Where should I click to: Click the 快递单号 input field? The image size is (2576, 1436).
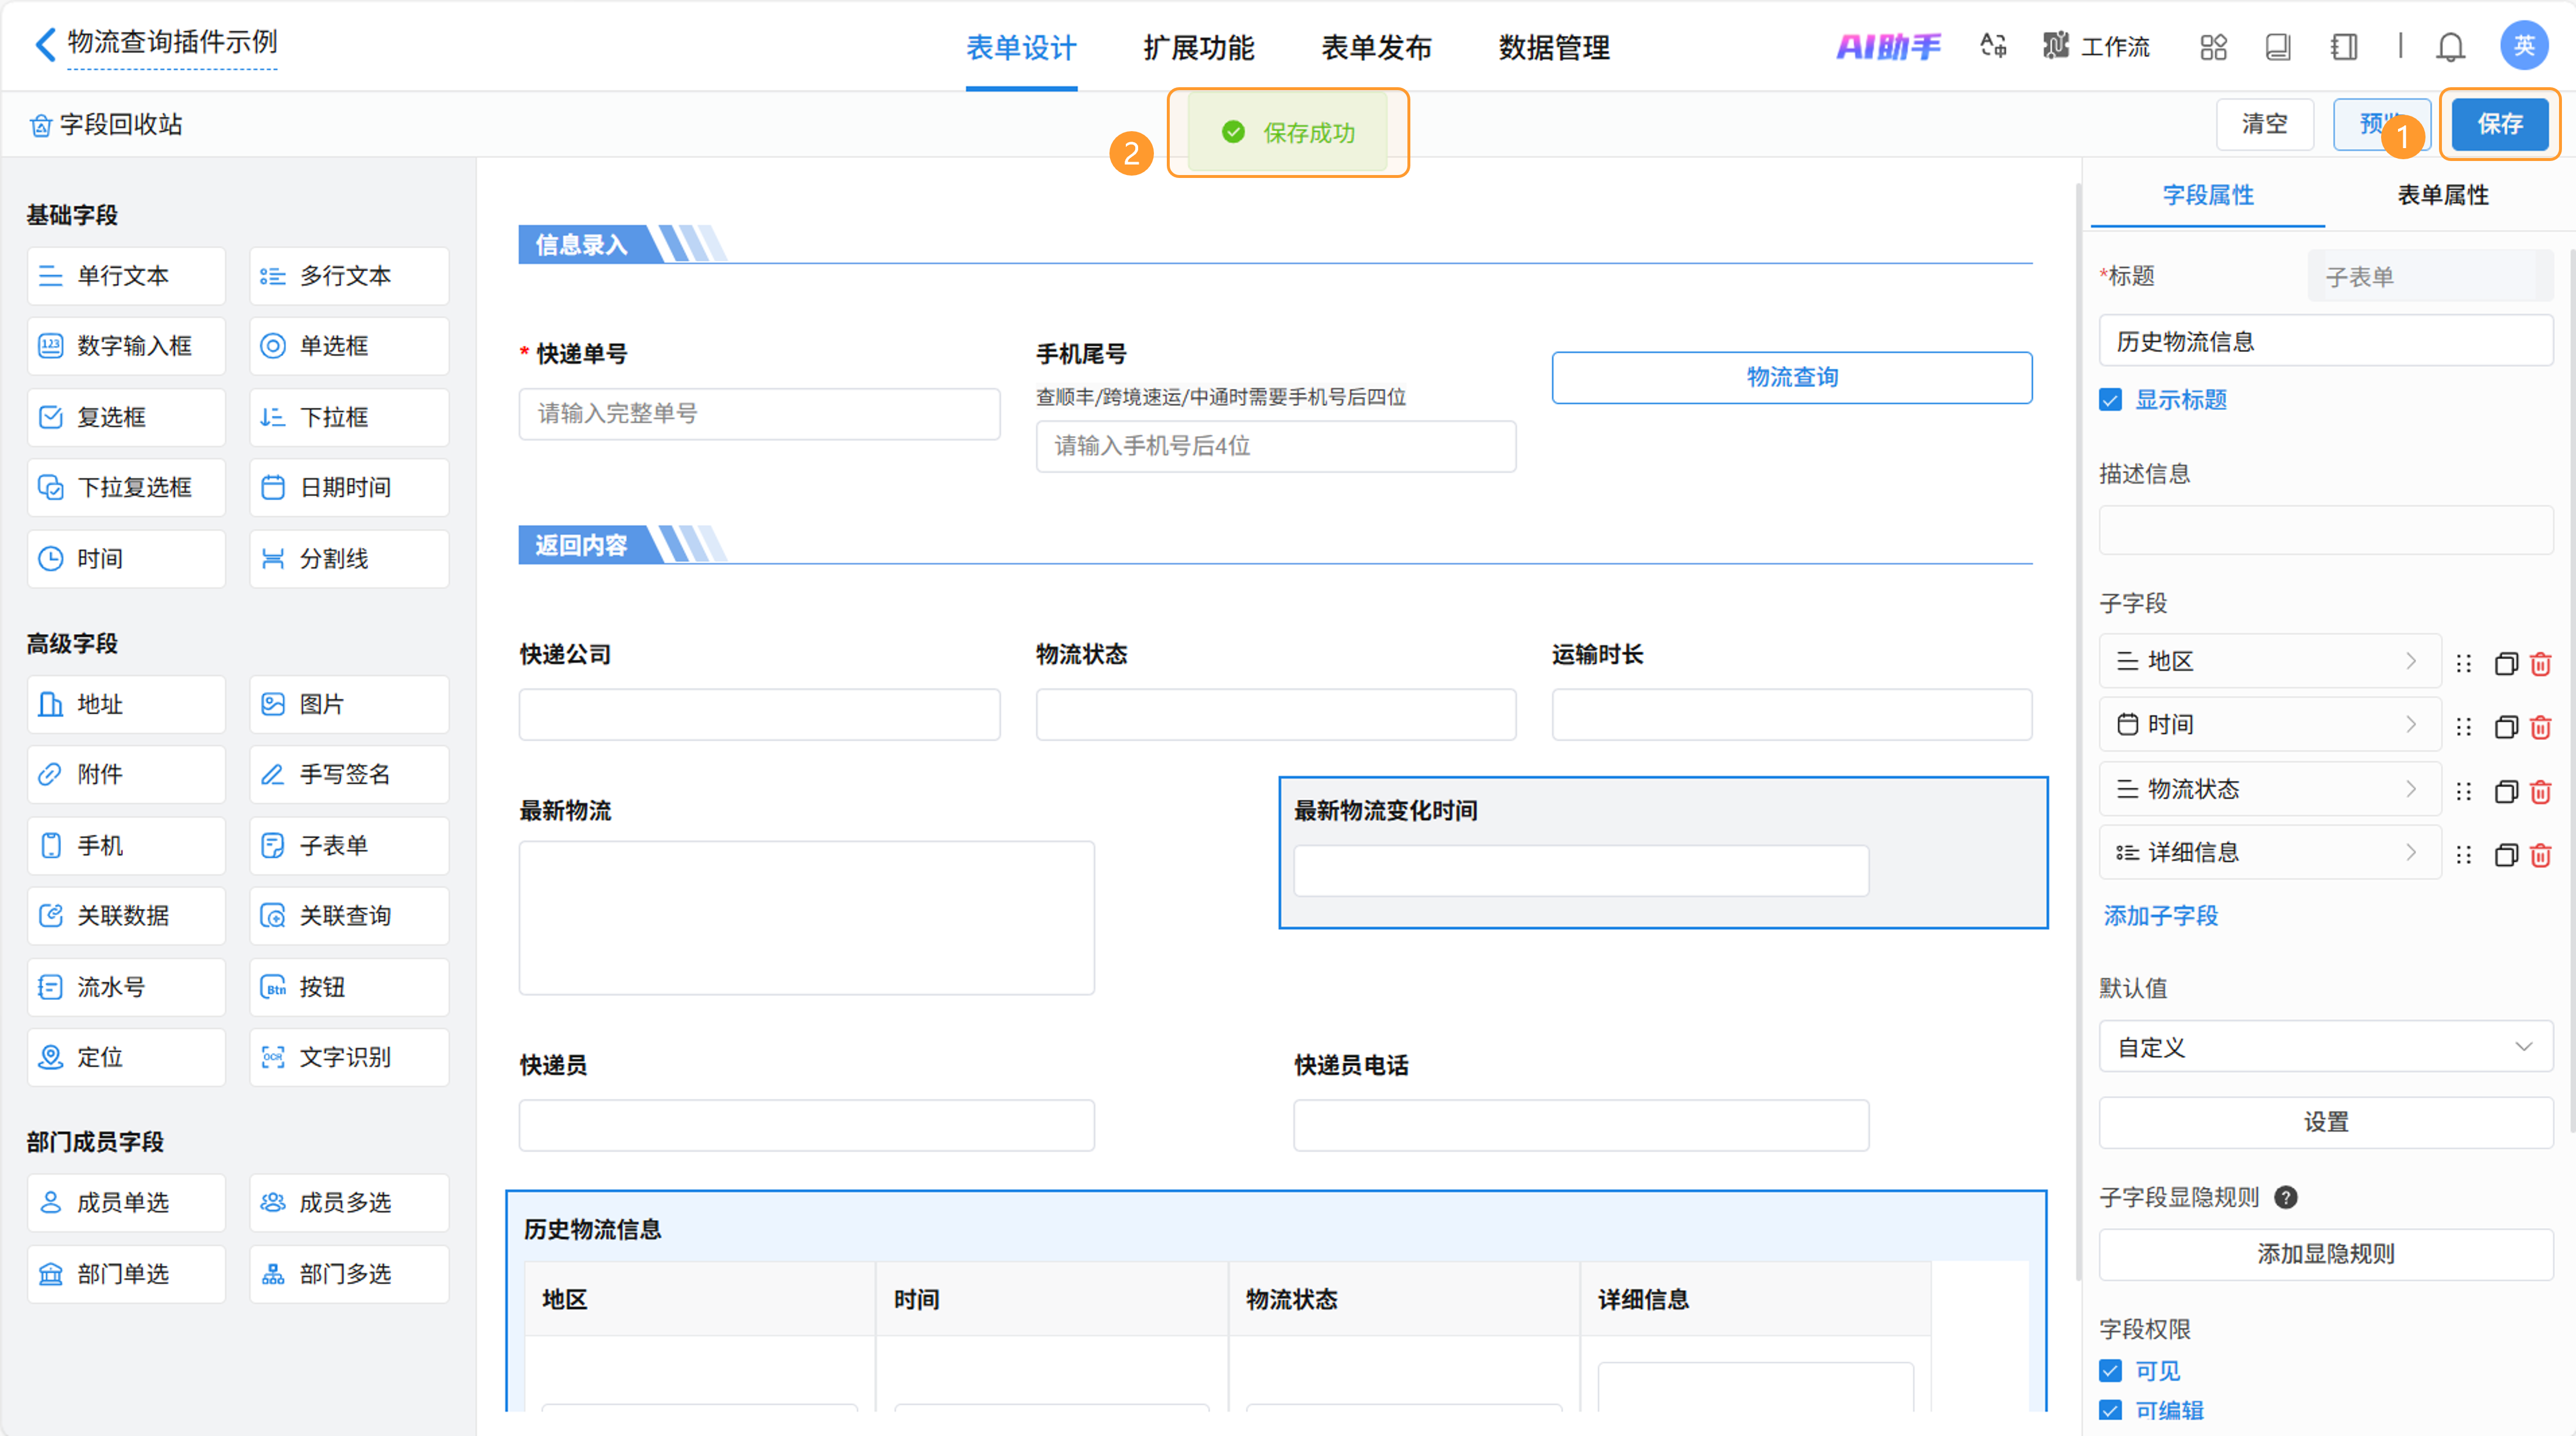click(x=759, y=414)
